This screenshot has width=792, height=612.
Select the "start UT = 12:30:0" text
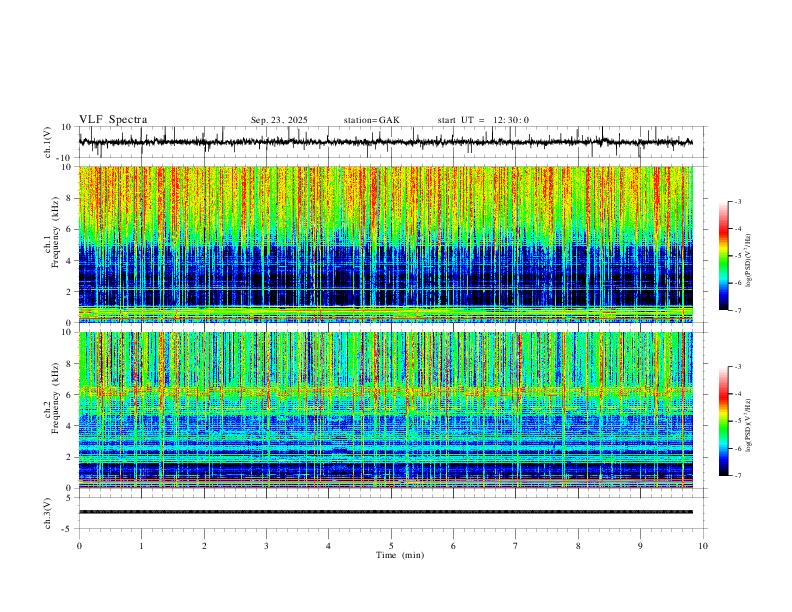[x=483, y=120]
